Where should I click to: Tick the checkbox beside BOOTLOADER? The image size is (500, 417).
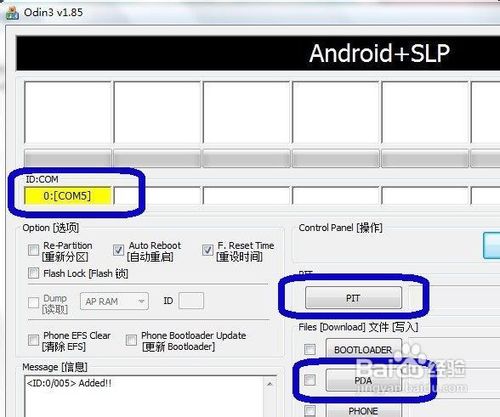point(310,349)
